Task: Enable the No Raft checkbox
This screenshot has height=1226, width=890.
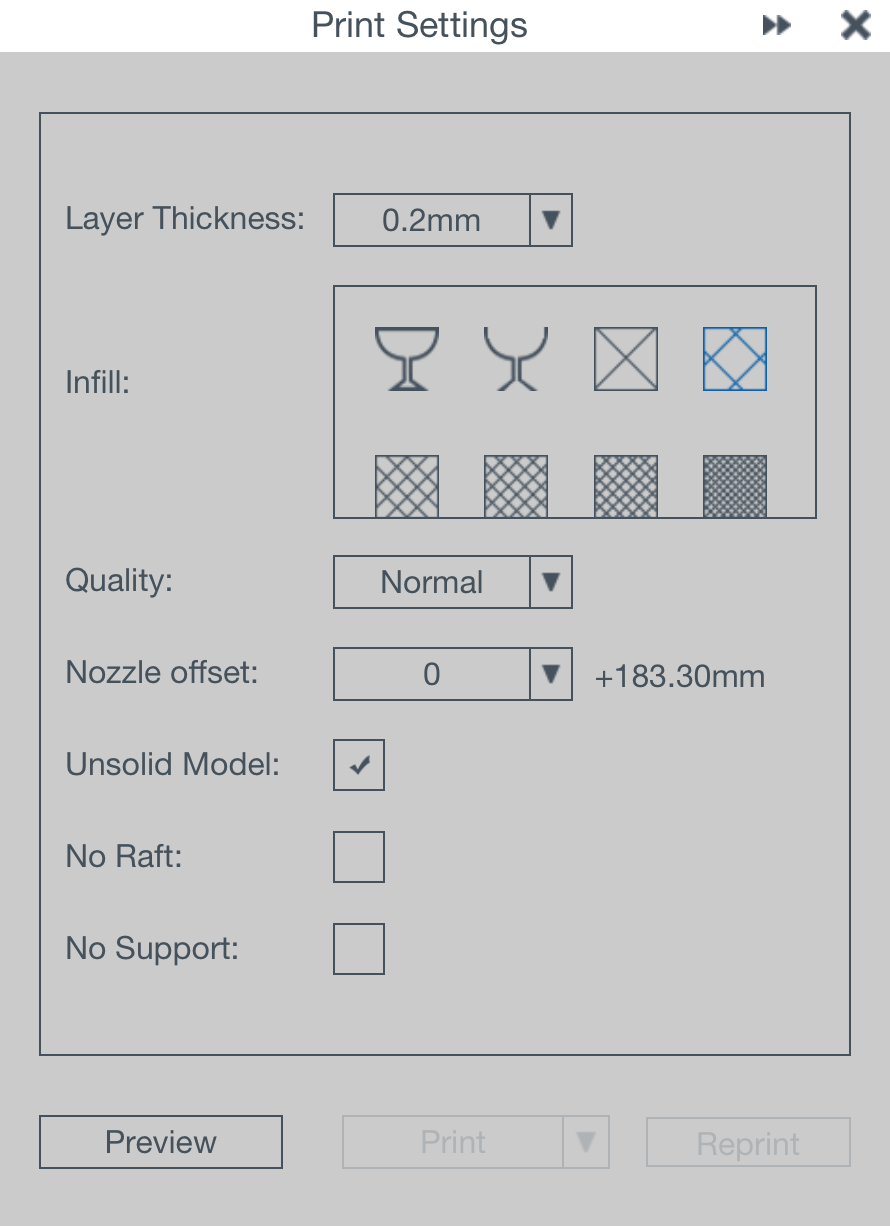Action: coord(359,857)
